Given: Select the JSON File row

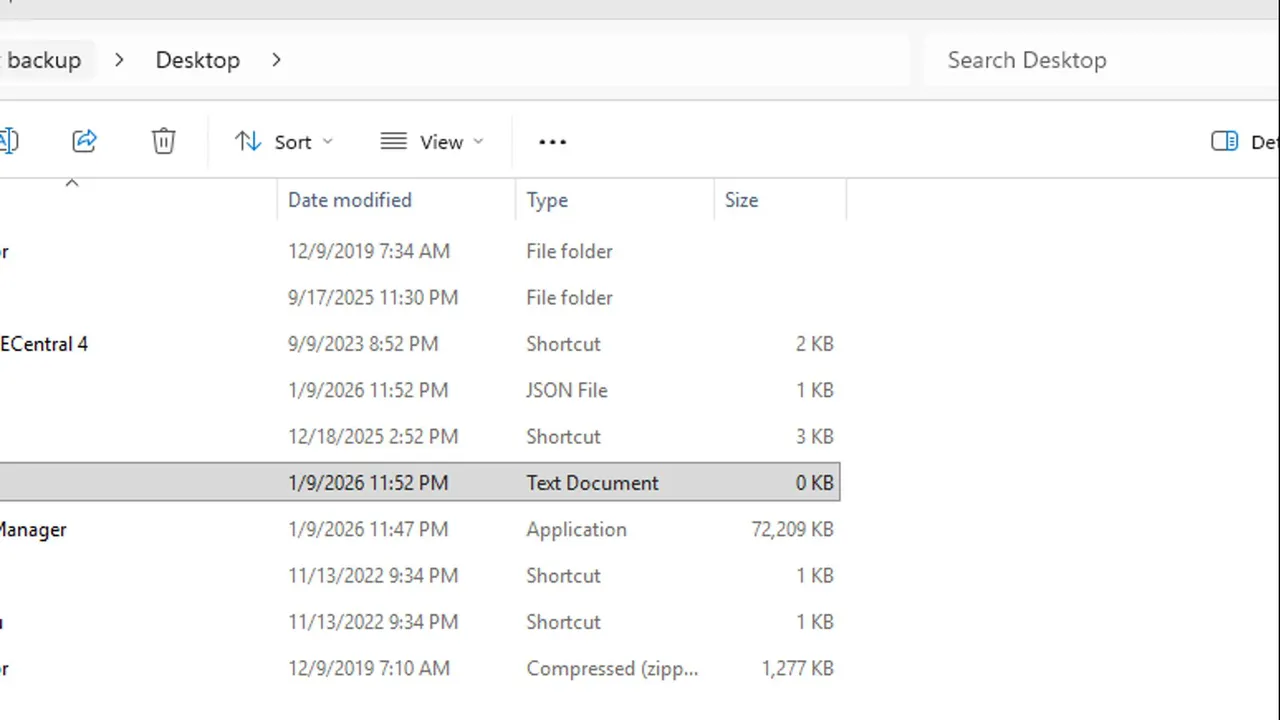Looking at the screenshot, I should click(566, 390).
